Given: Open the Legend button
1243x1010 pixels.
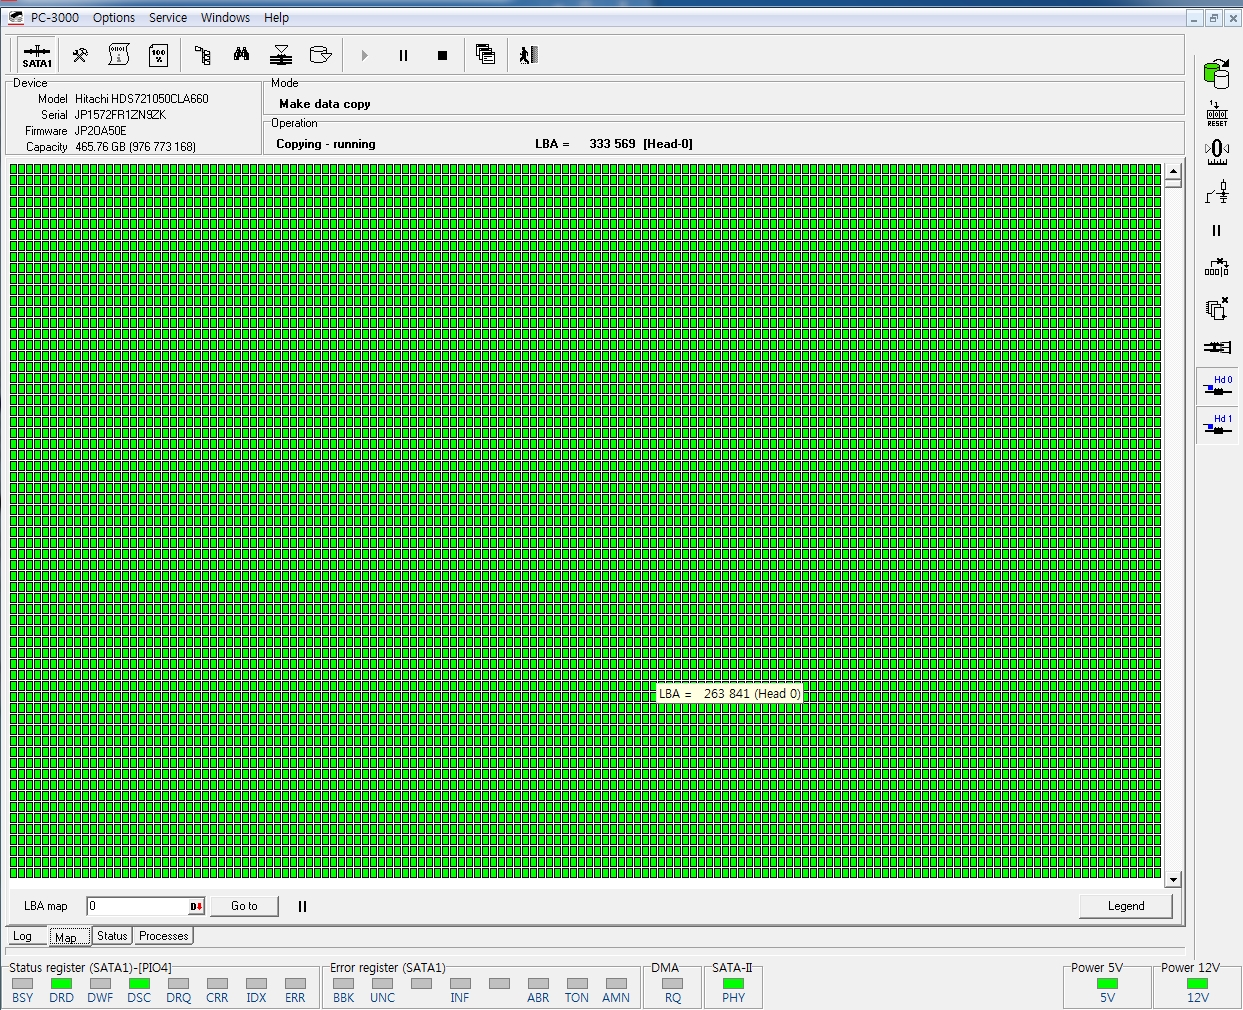Looking at the screenshot, I should pyautogui.click(x=1125, y=906).
